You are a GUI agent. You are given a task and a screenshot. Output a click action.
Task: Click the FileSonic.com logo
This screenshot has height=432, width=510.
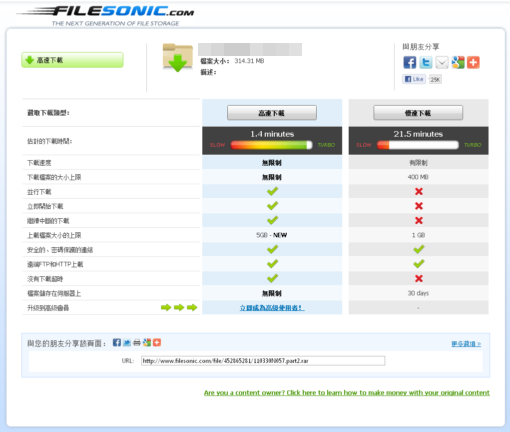pyautogui.click(x=106, y=15)
